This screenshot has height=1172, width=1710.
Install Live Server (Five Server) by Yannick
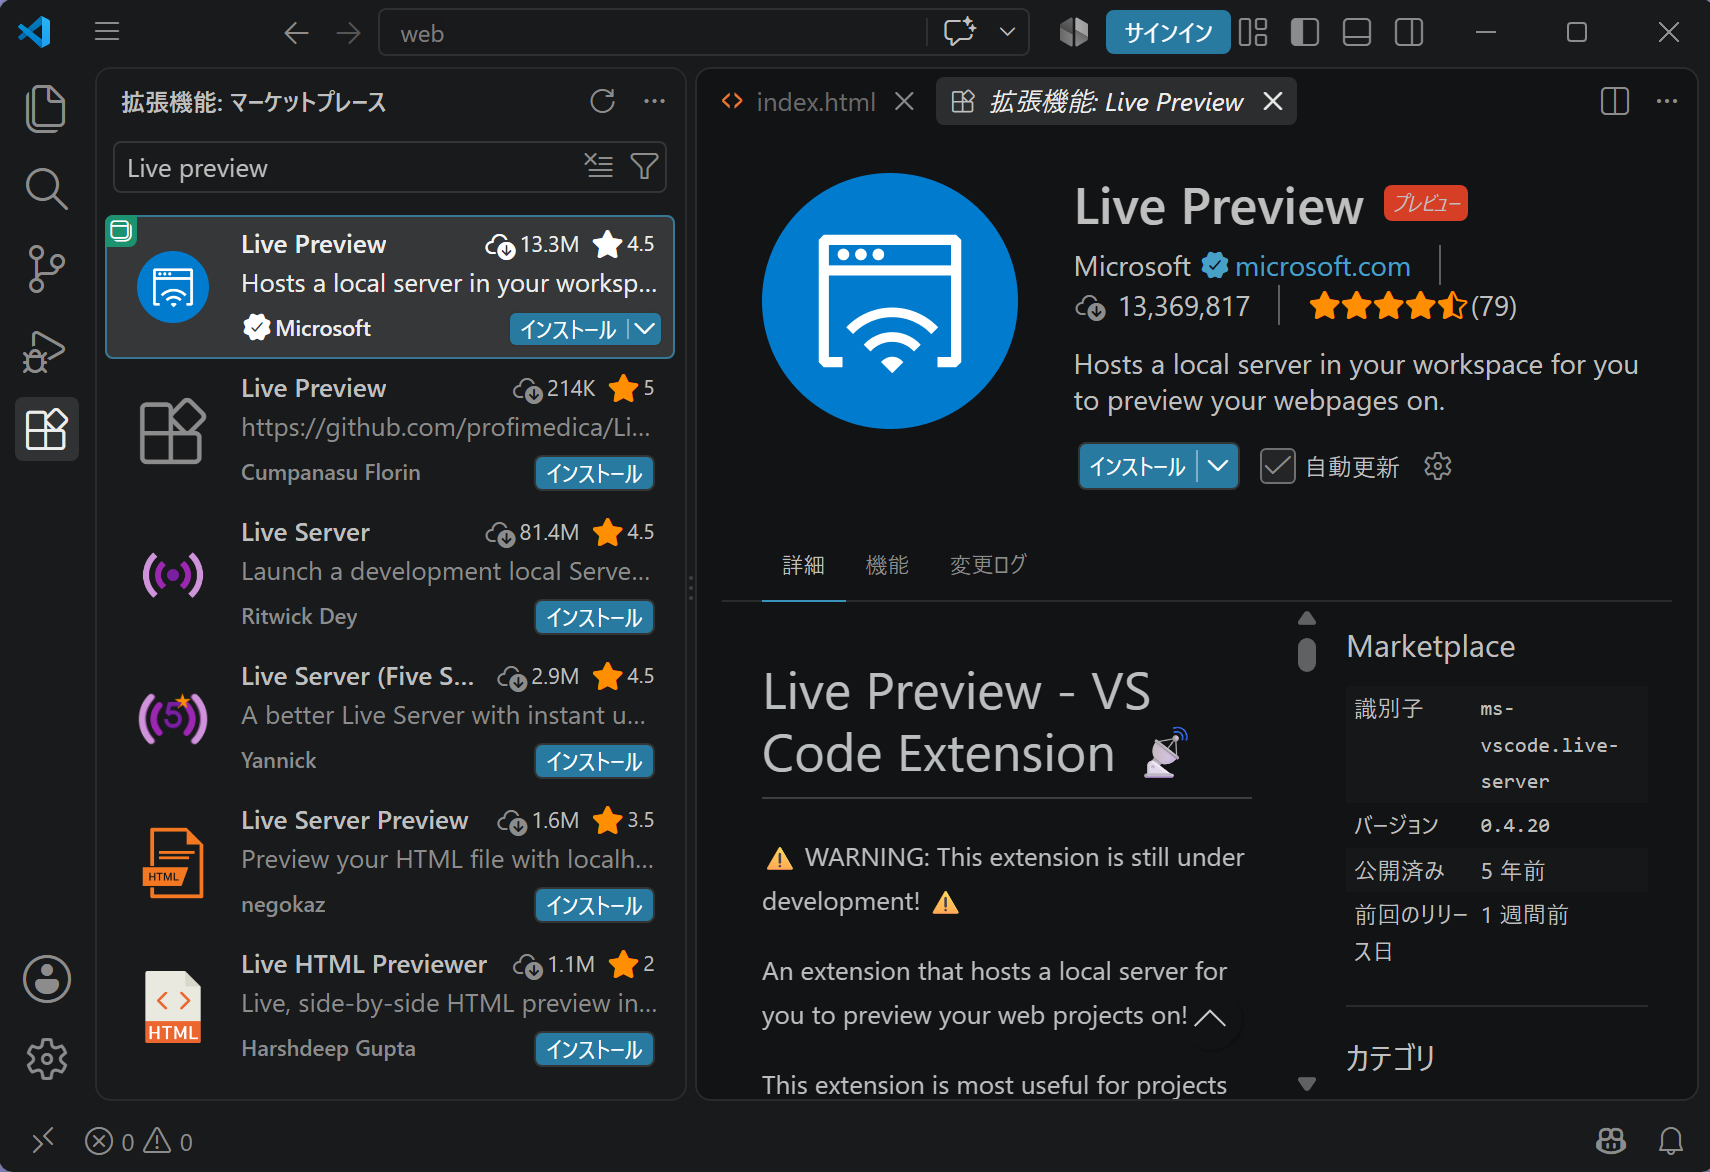[594, 761]
